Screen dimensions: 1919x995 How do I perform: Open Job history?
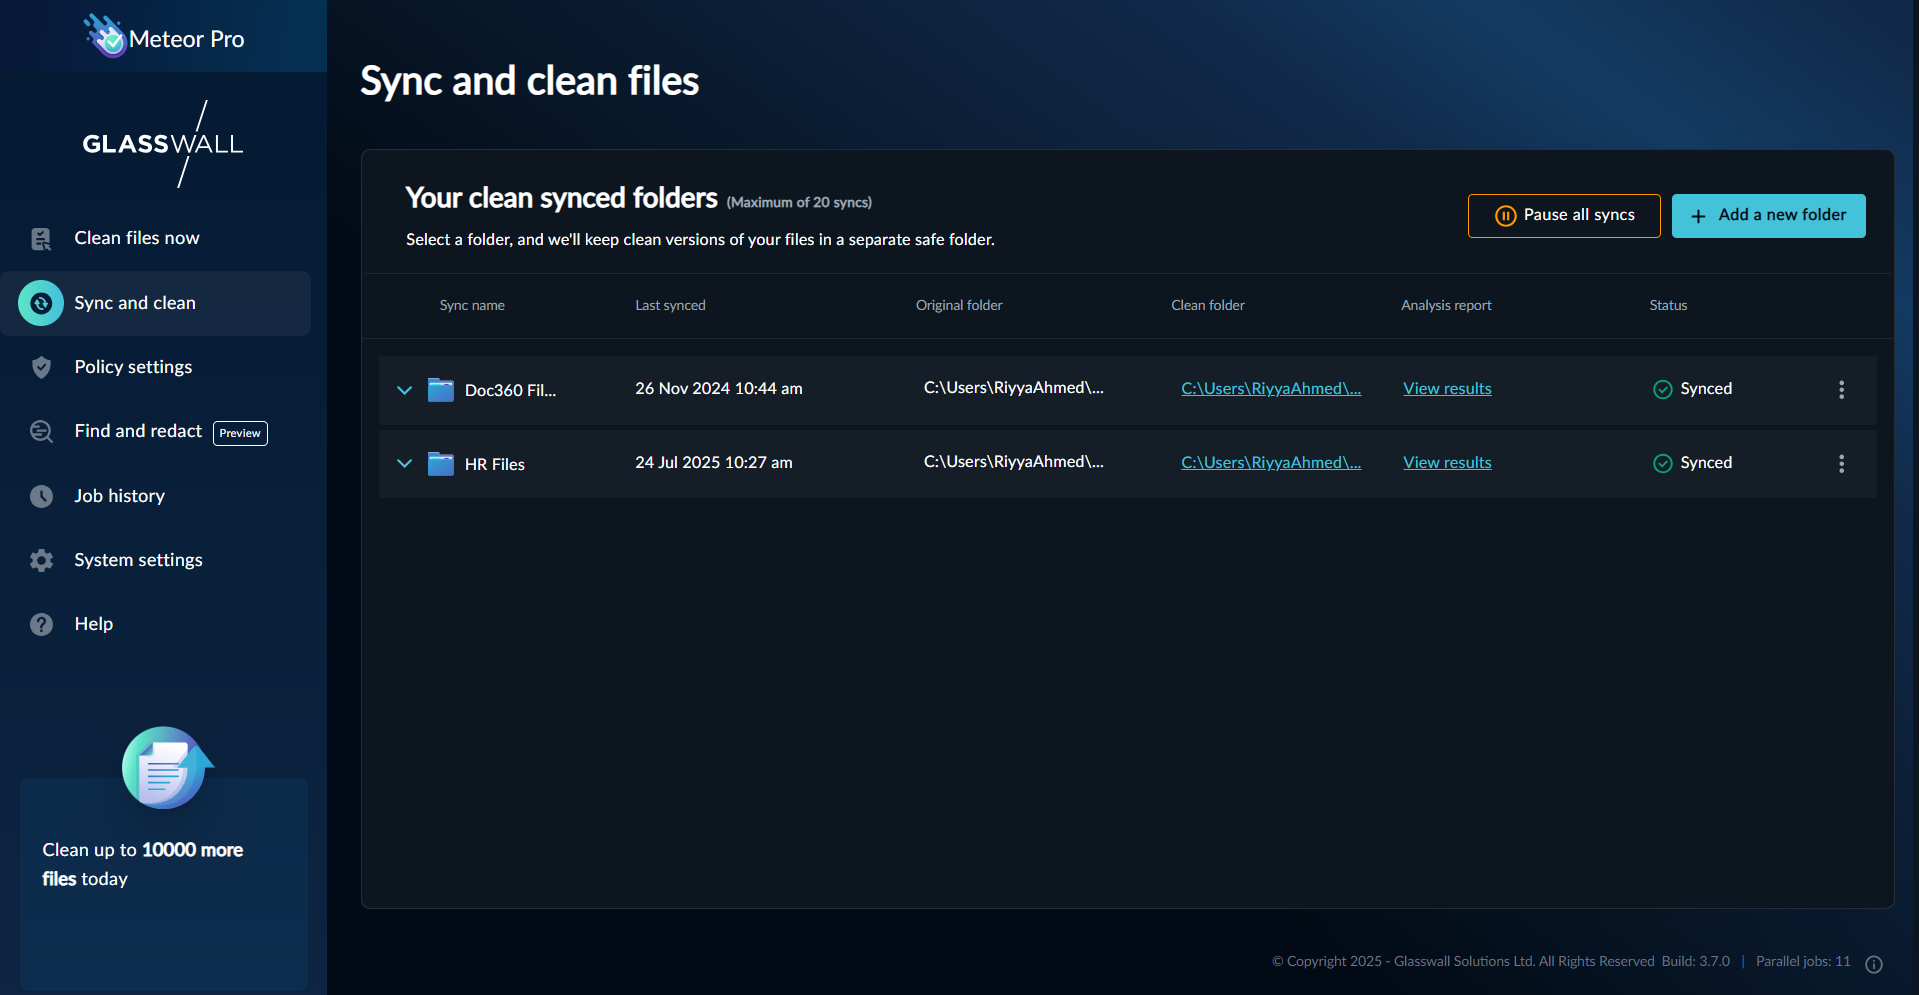[119, 496]
